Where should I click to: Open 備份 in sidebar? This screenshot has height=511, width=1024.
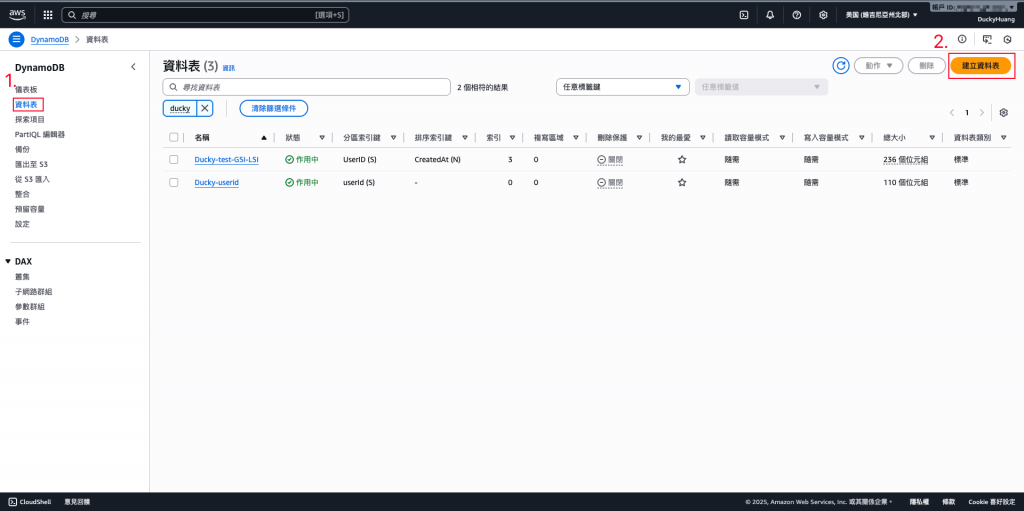tap(22, 149)
